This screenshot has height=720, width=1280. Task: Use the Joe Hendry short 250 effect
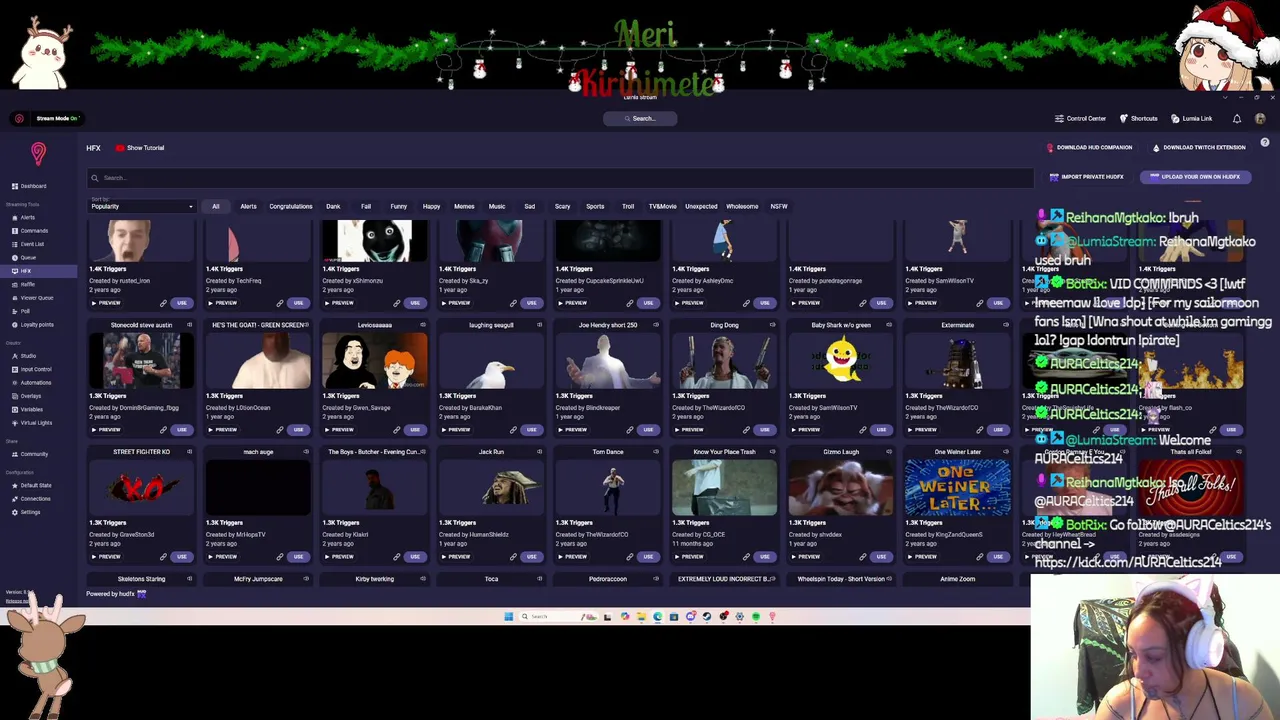pyautogui.click(x=648, y=430)
